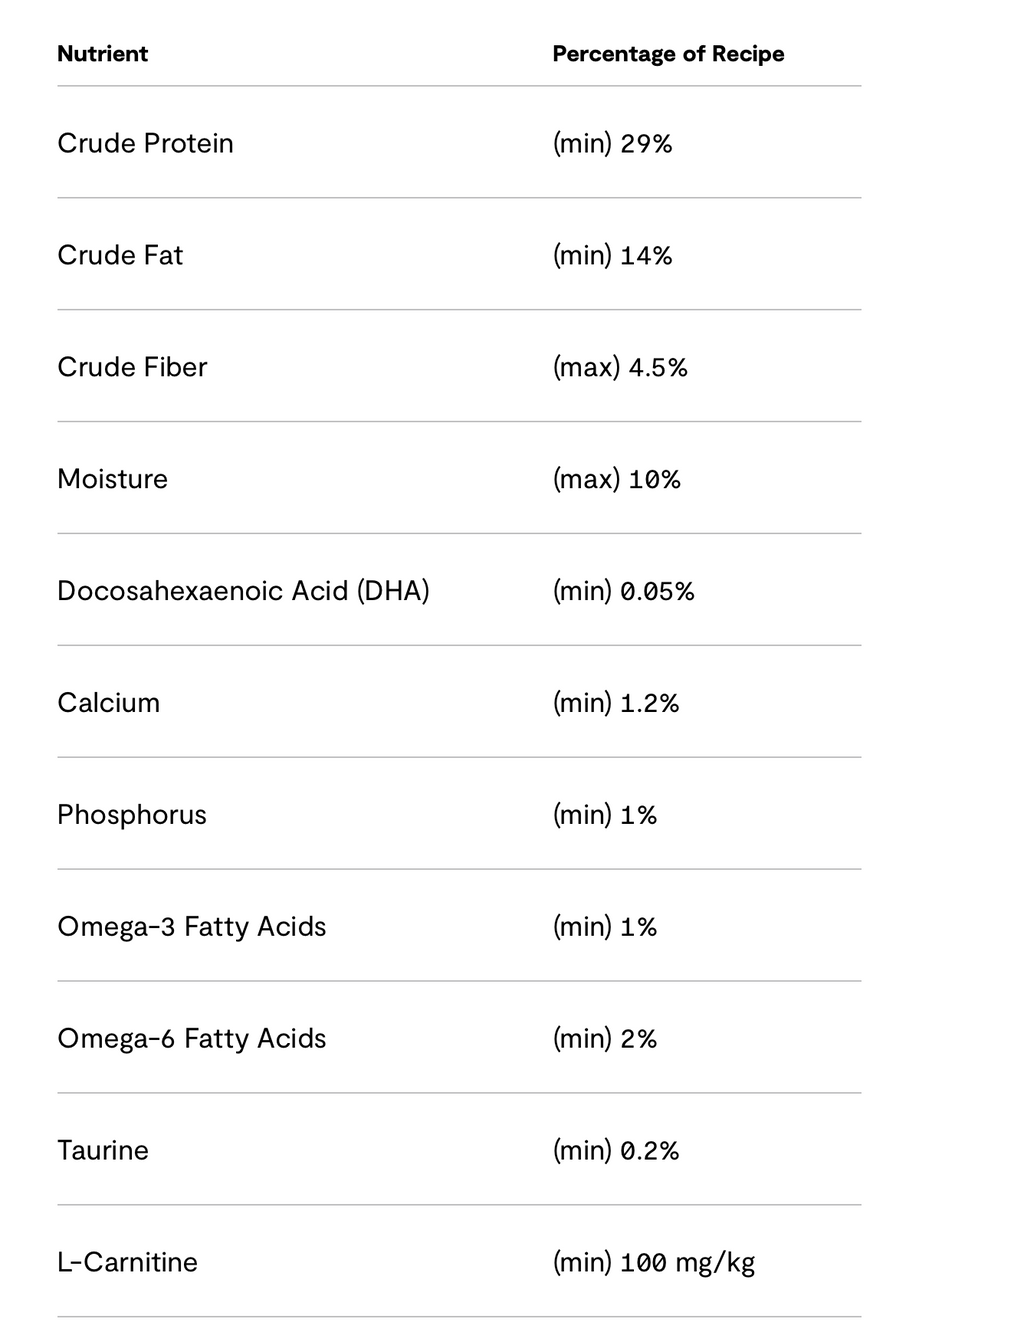This screenshot has width=1024, height=1332.
Task: Select the Crude Protein row label
Action: click(145, 143)
